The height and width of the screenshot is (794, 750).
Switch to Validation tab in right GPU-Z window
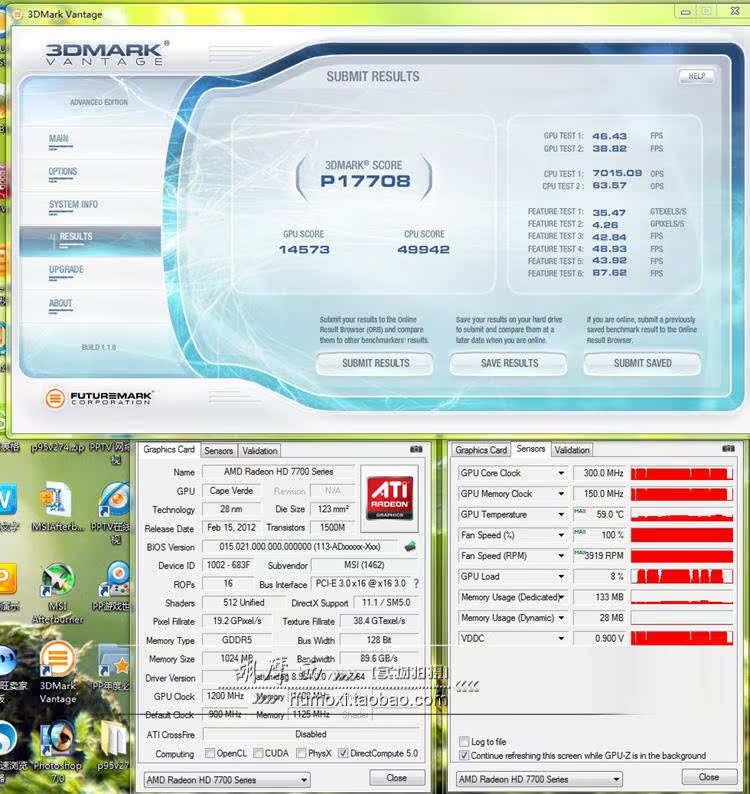[x=572, y=450]
